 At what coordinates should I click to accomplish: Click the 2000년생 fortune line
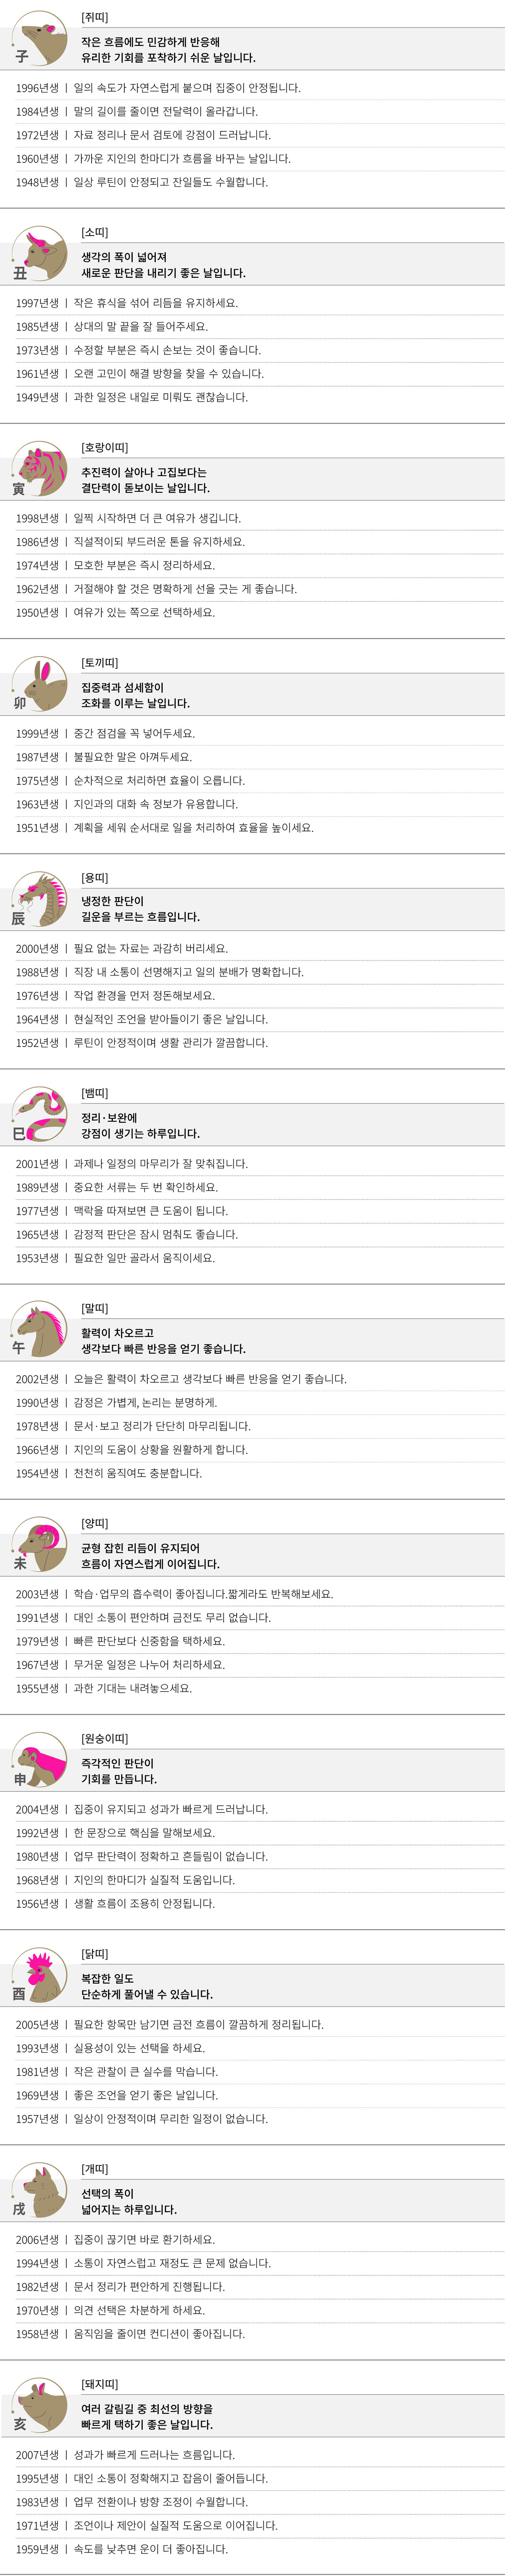pyautogui.click(x=121, y=948)
